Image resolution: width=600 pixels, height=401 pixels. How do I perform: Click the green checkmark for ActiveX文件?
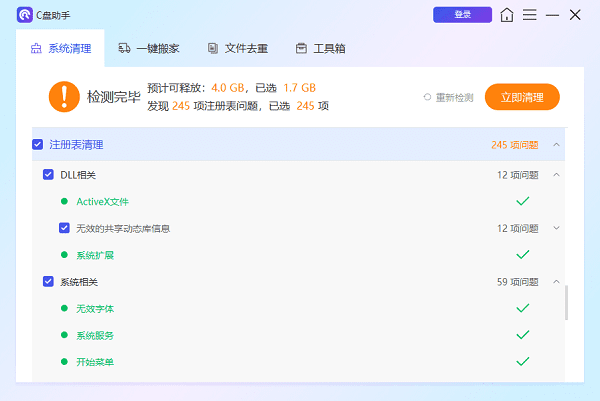(x=522, y=201)
